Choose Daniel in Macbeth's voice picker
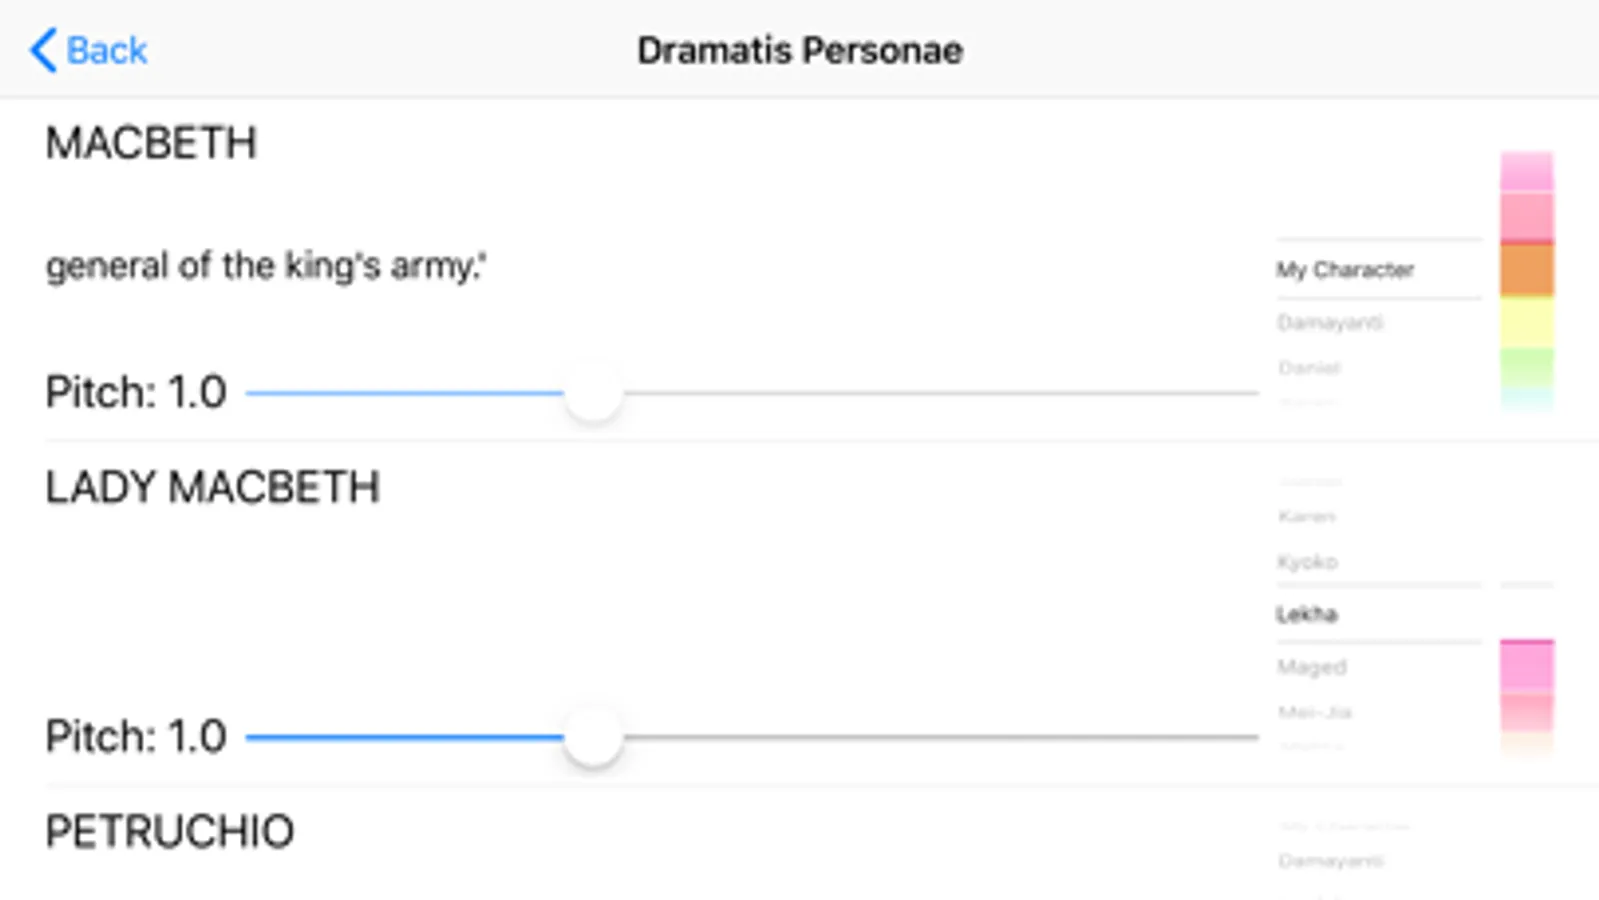 pos(1309,368)
